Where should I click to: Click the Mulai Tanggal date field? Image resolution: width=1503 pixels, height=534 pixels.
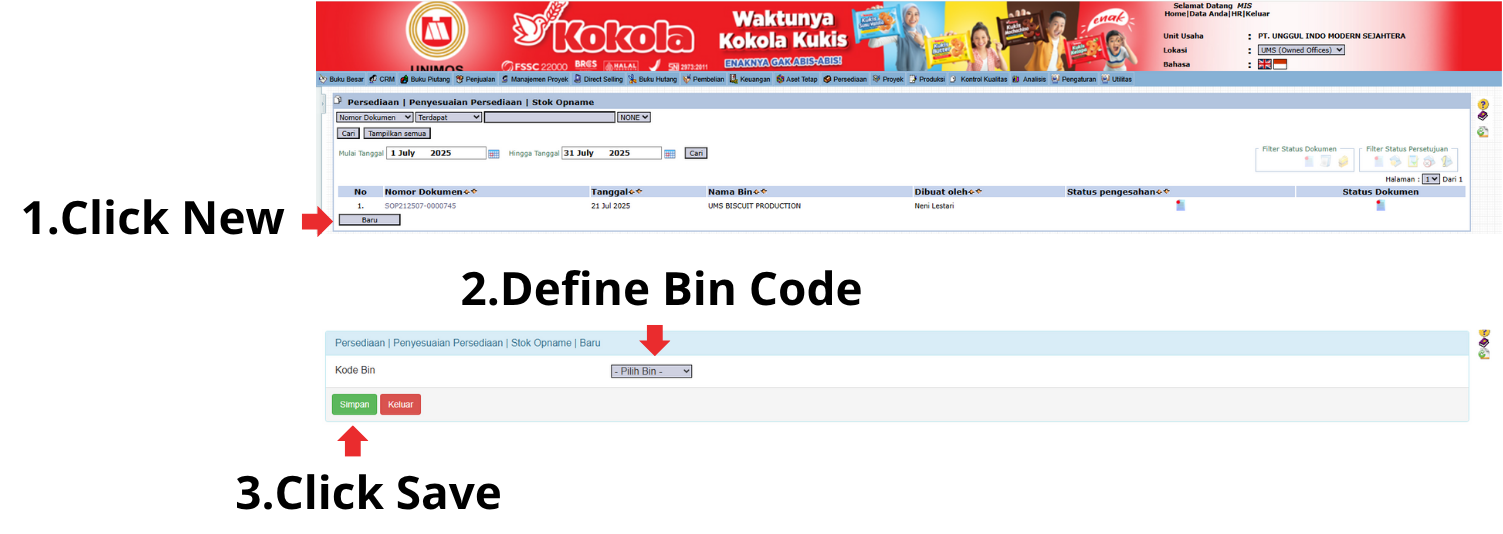click(436, 153)
